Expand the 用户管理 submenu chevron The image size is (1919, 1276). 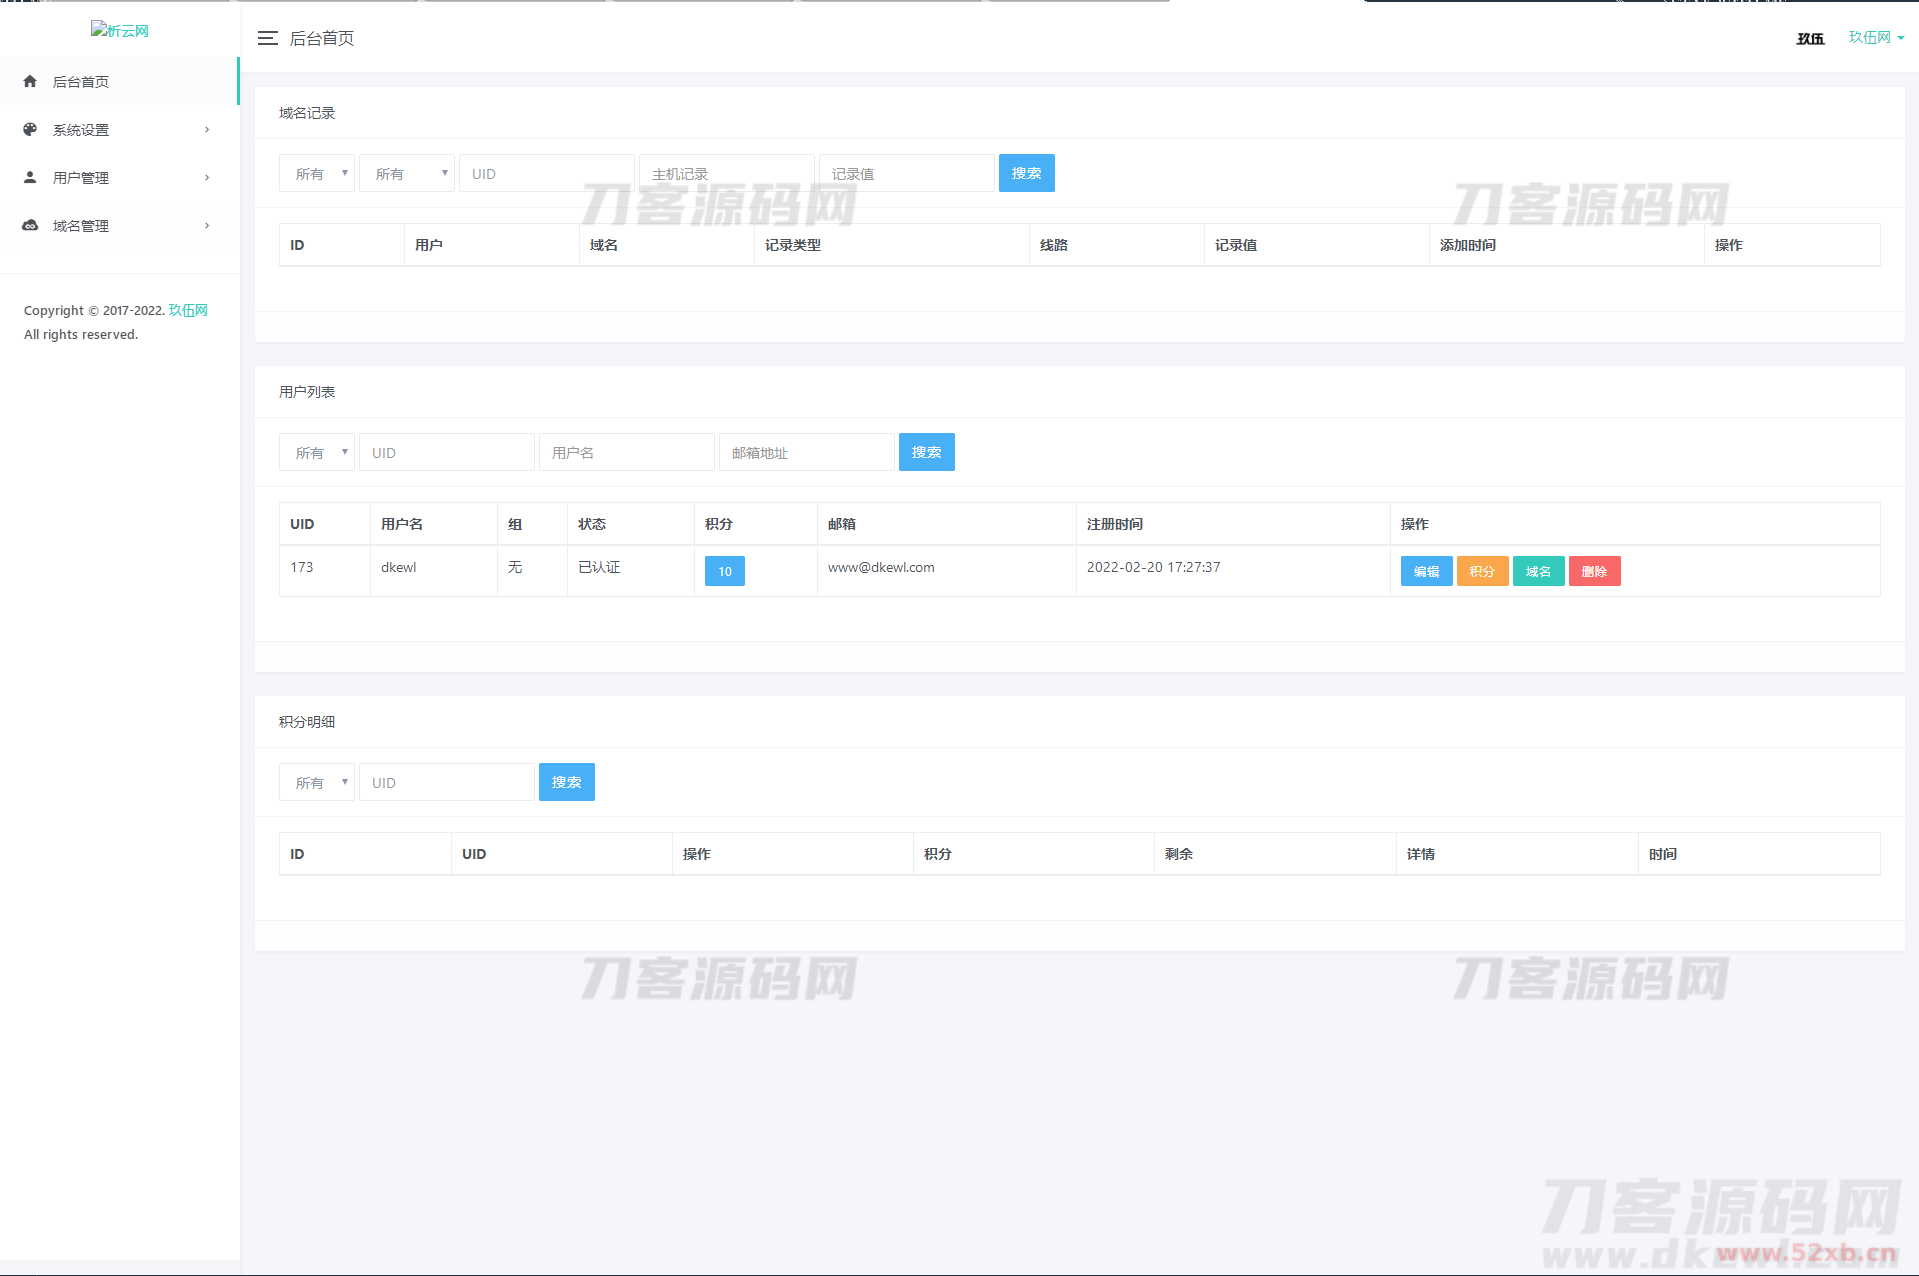tap(207, 178)
